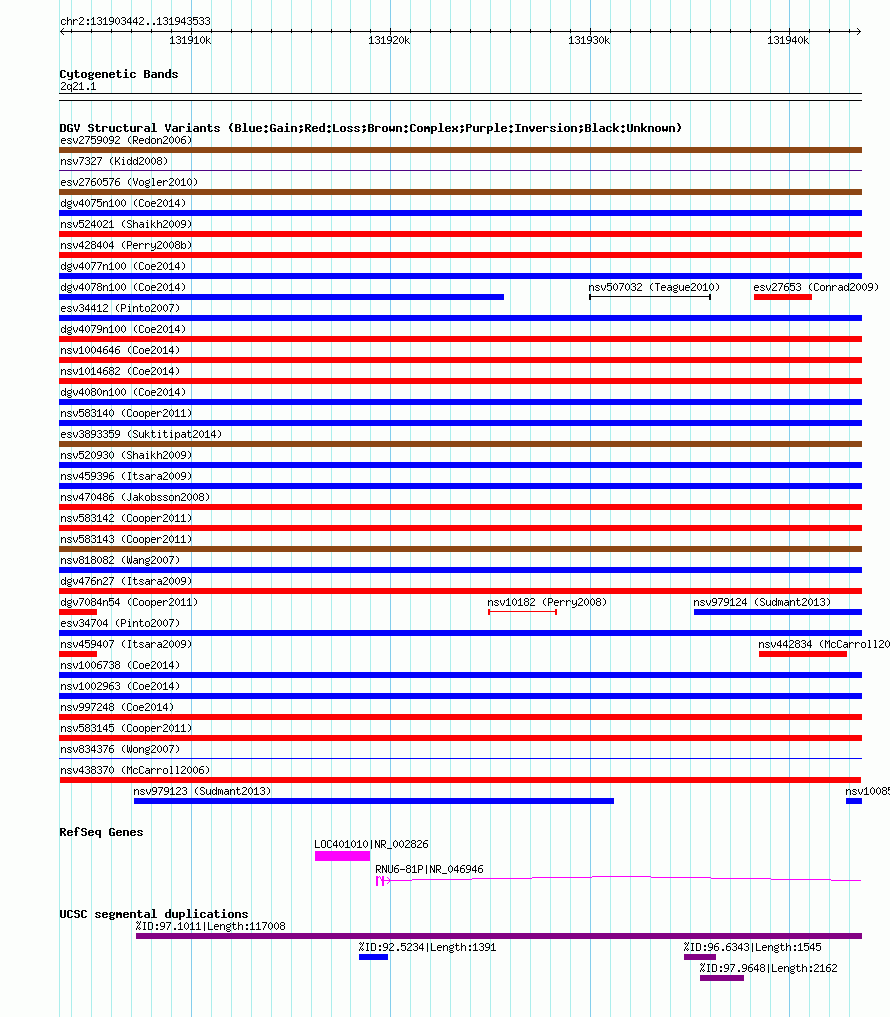Click the 131940k ruler position label

(x=788, y=40)
